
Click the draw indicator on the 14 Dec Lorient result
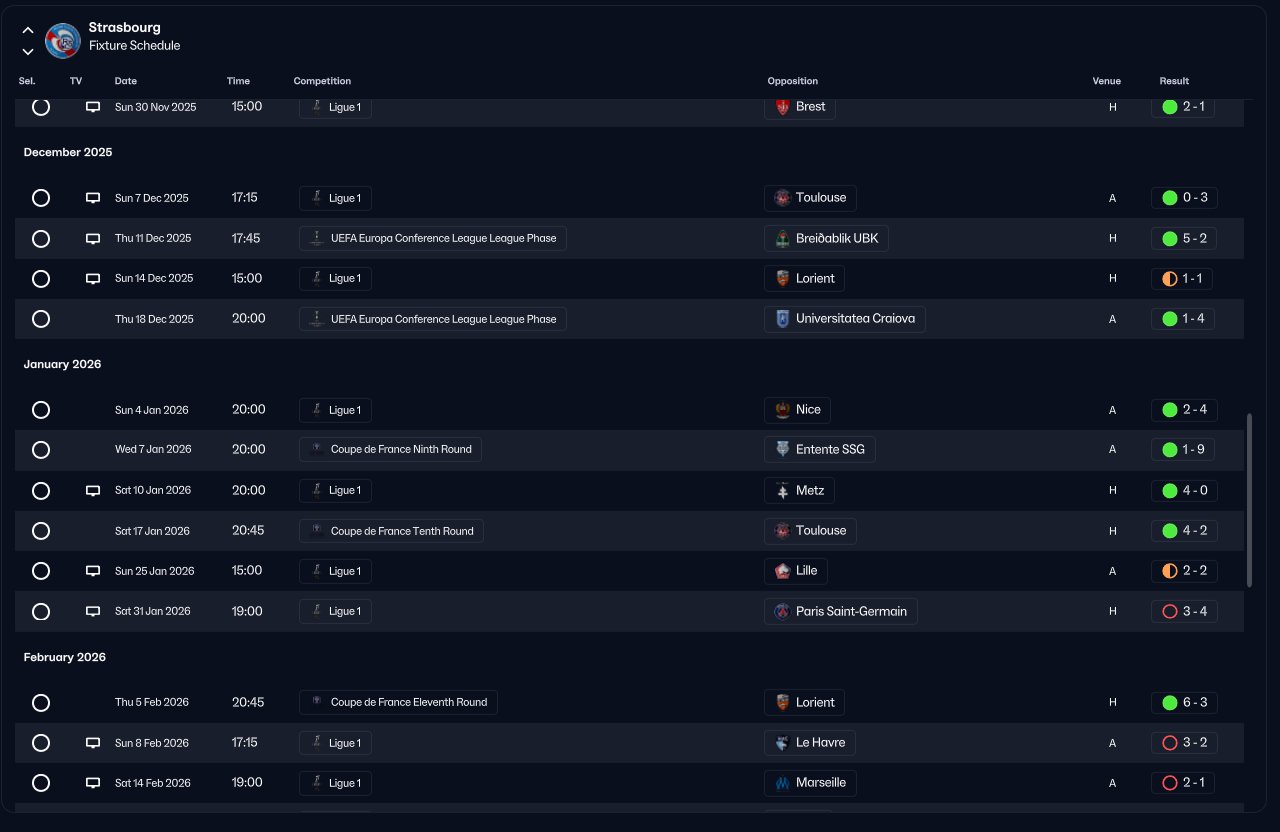1170,279
